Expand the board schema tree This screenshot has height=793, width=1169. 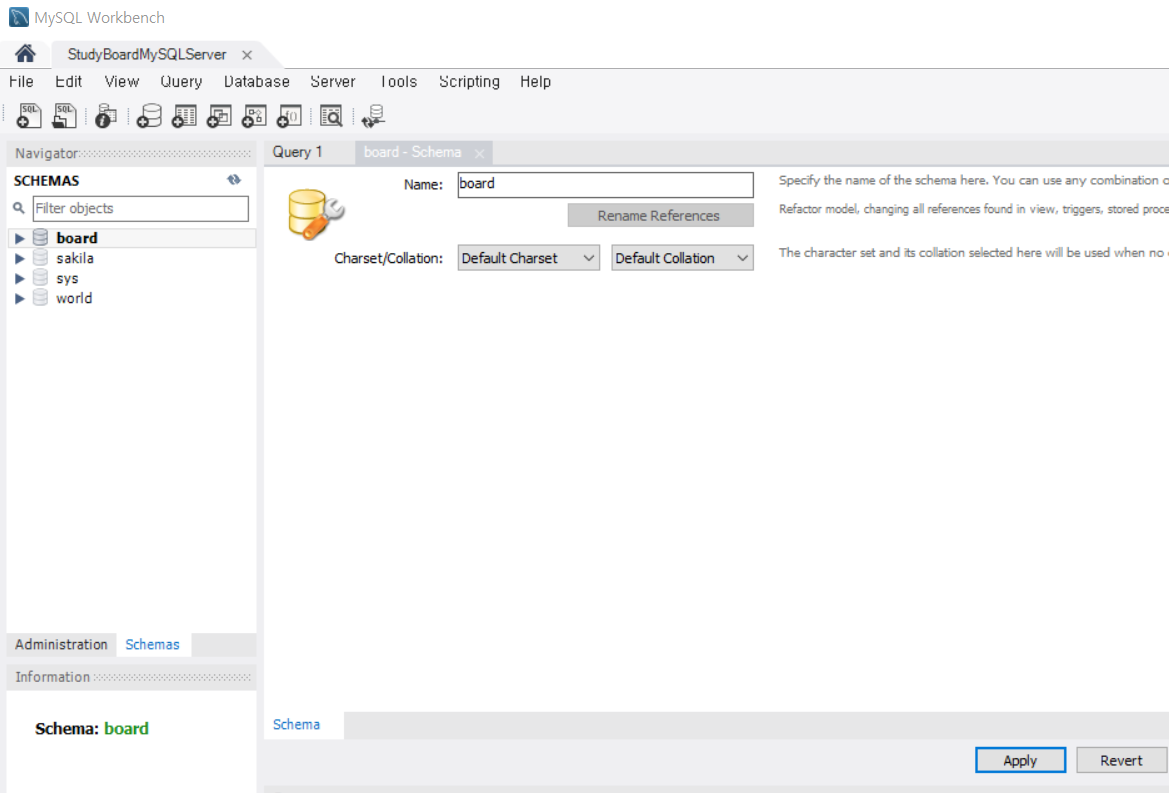20,238
